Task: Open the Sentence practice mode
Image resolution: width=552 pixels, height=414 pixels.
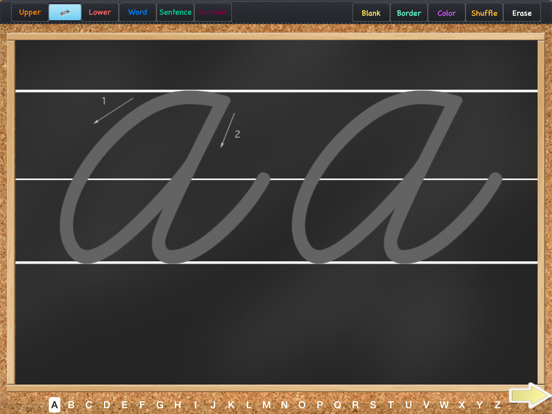Action: [x=175, y=13]
